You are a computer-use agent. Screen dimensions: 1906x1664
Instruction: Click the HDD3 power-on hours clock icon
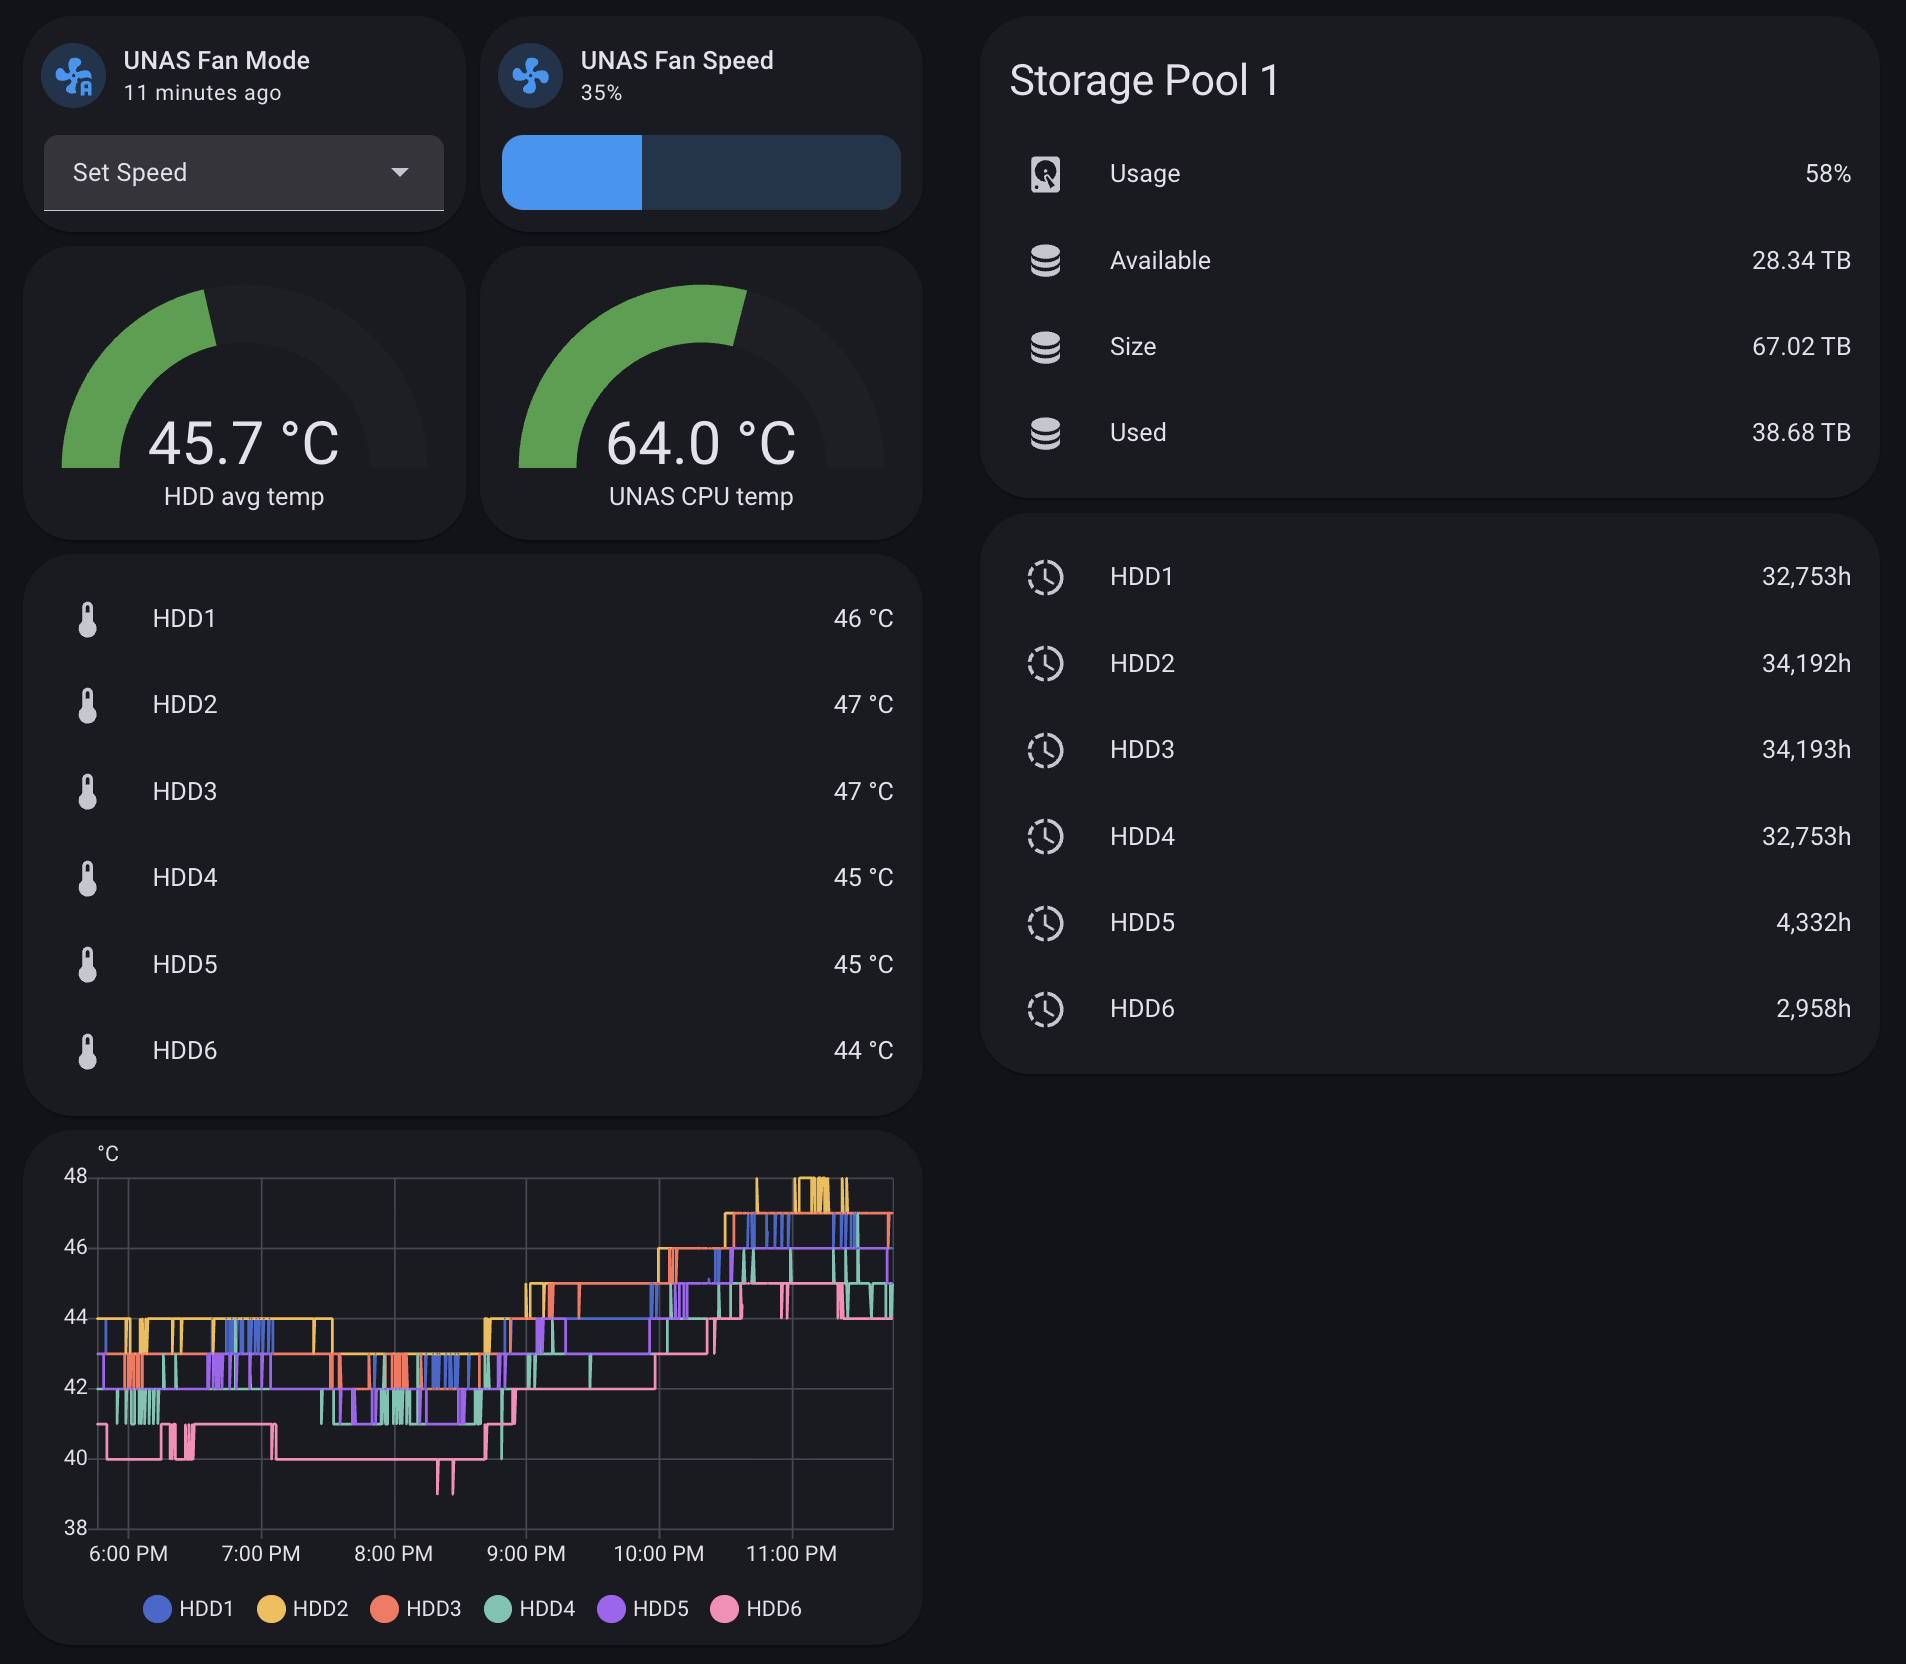(1045, 750)
